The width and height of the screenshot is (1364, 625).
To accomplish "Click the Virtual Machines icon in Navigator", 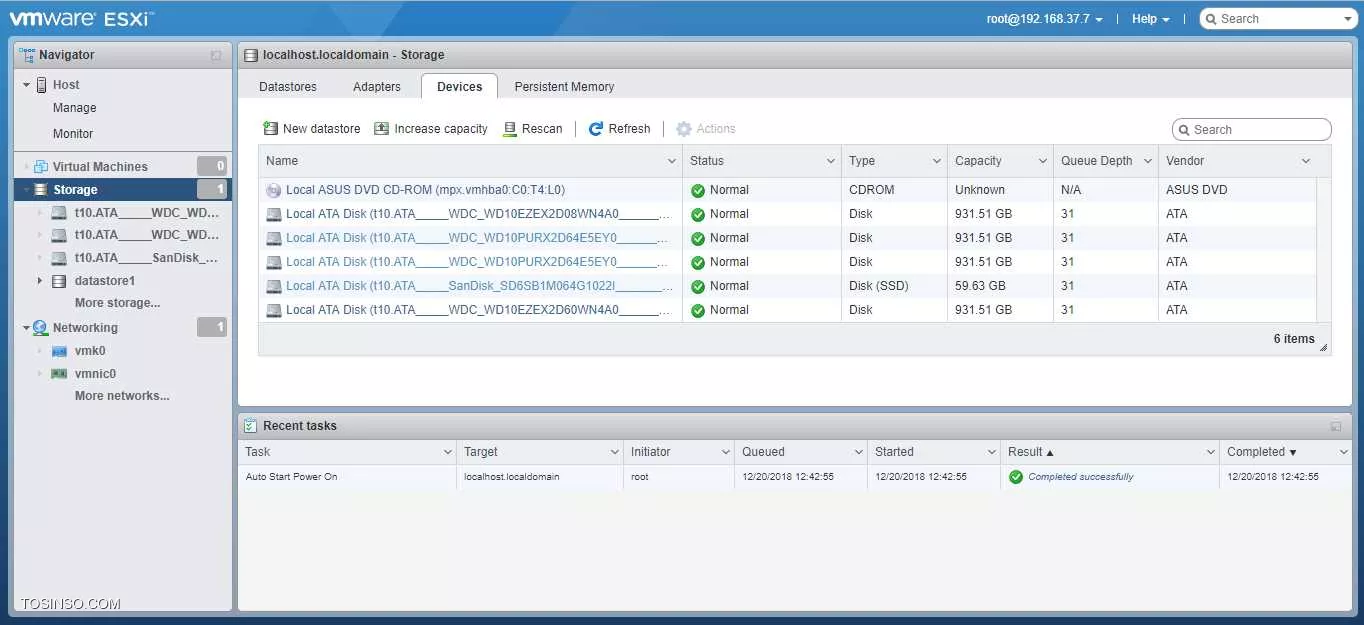I will [41, 167].
